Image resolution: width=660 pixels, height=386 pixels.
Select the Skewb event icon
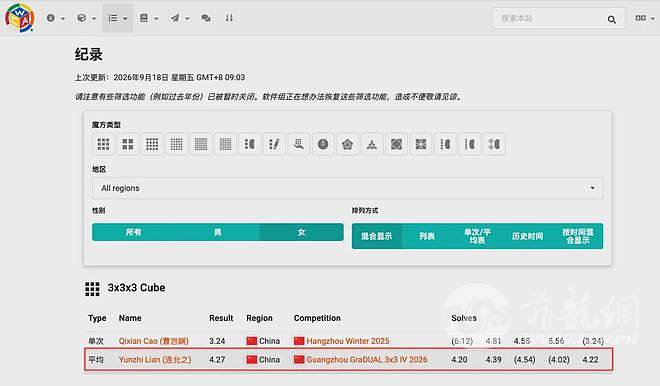[x=396, y=144]
